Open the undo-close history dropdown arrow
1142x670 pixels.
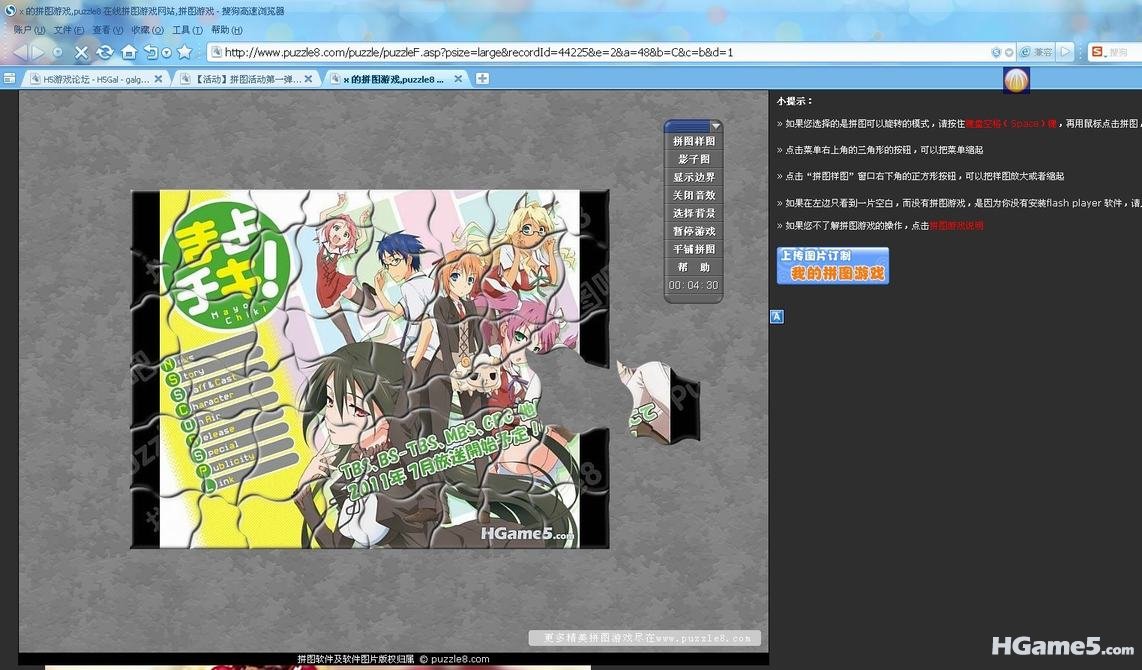tap(167, 52)
